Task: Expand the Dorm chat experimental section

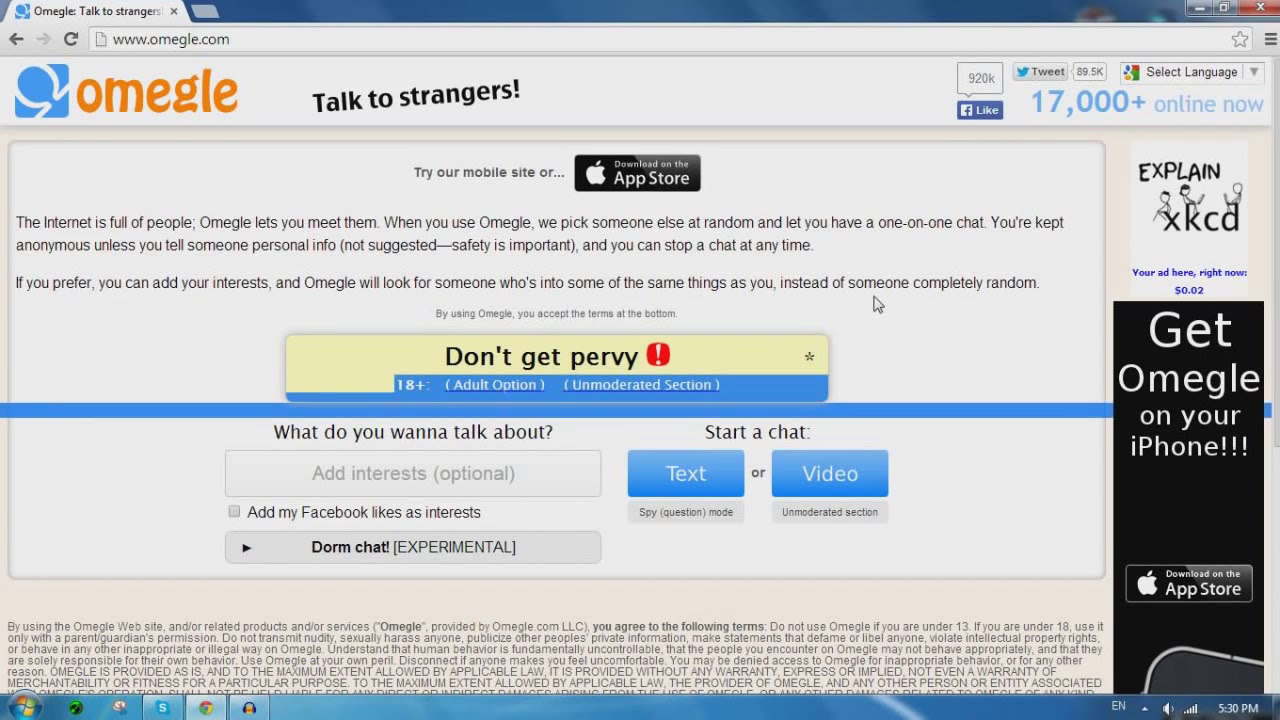Action: [x=413, y=547]
